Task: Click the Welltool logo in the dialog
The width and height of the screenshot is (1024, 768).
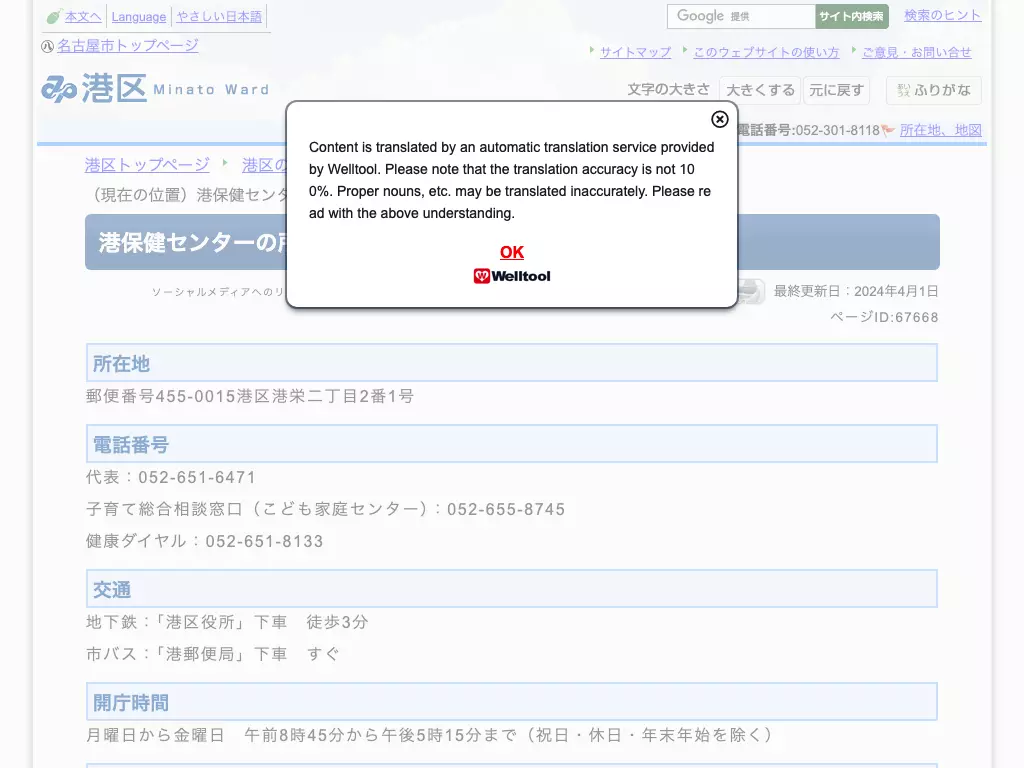Action: click(512, 276)
